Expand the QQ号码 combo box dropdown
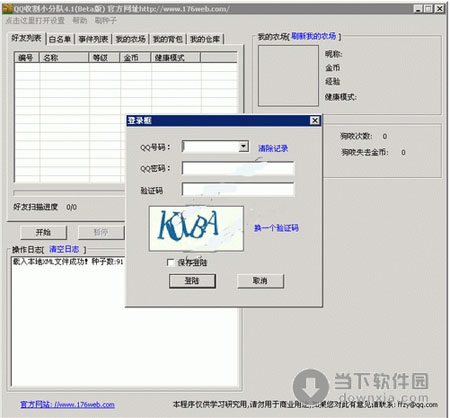 coord(244,146)
